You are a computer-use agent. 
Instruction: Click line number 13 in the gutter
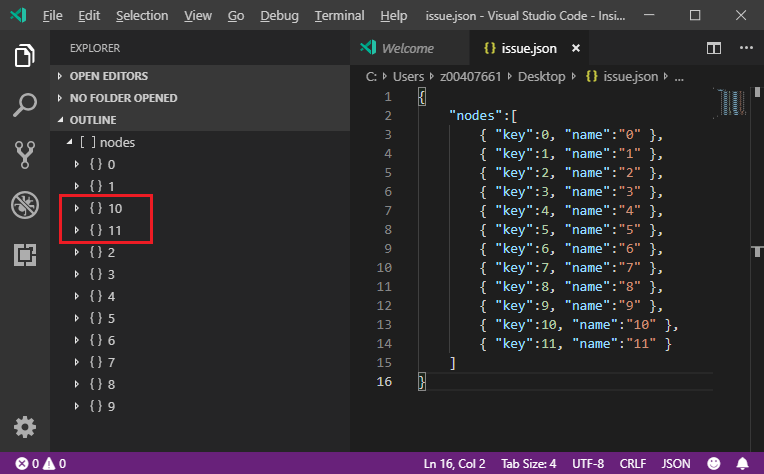tap(384, 324)
